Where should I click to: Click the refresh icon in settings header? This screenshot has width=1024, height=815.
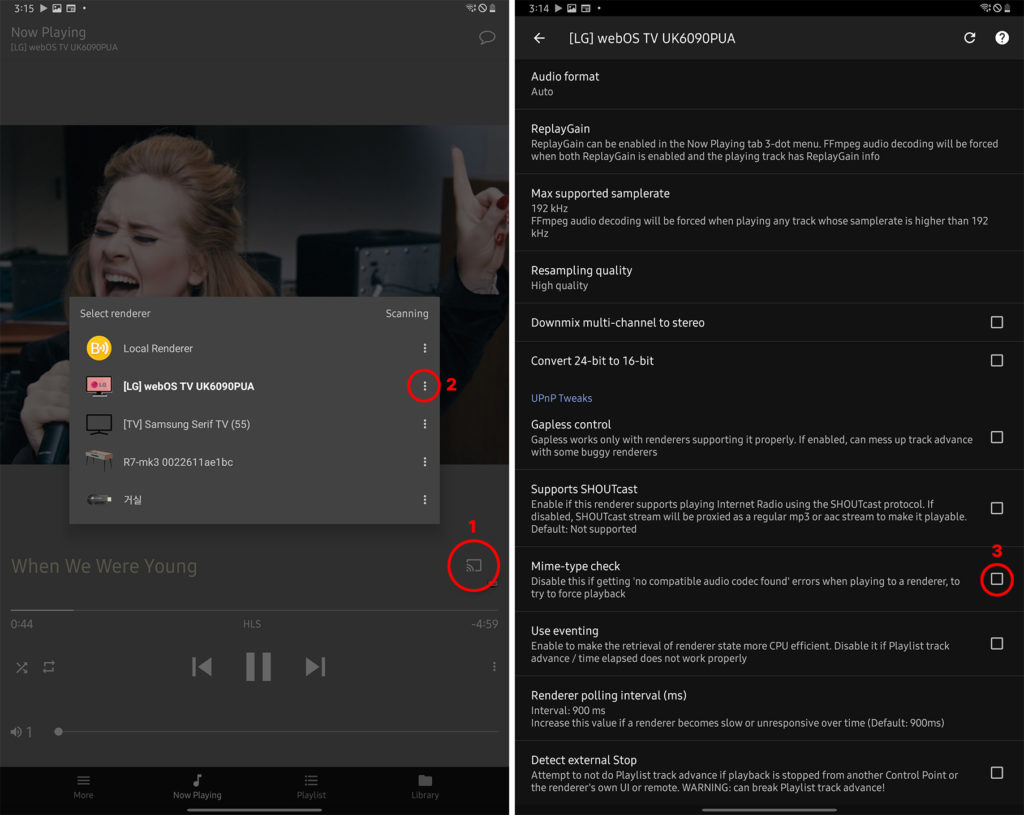pyautogui.click(x=969, y=38)
